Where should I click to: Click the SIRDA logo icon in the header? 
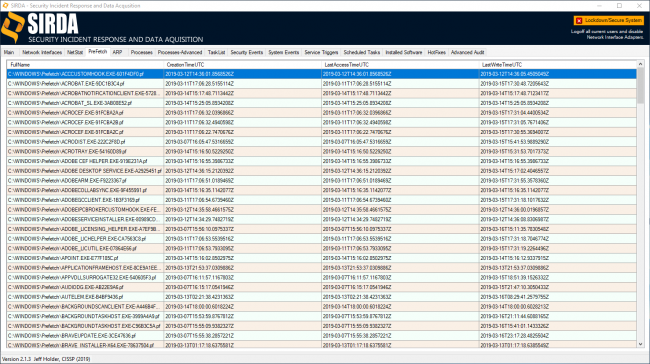pyautogui.click(x=12, y=27)
